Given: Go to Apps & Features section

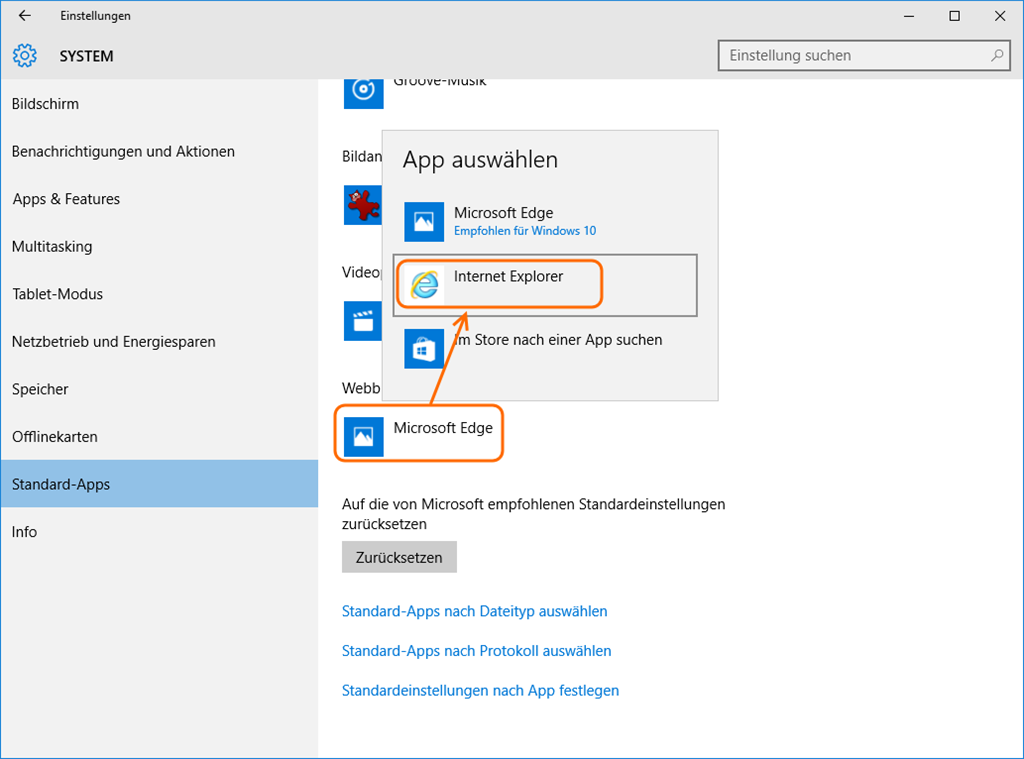Looking at the screenshot, I should [66, 199].
